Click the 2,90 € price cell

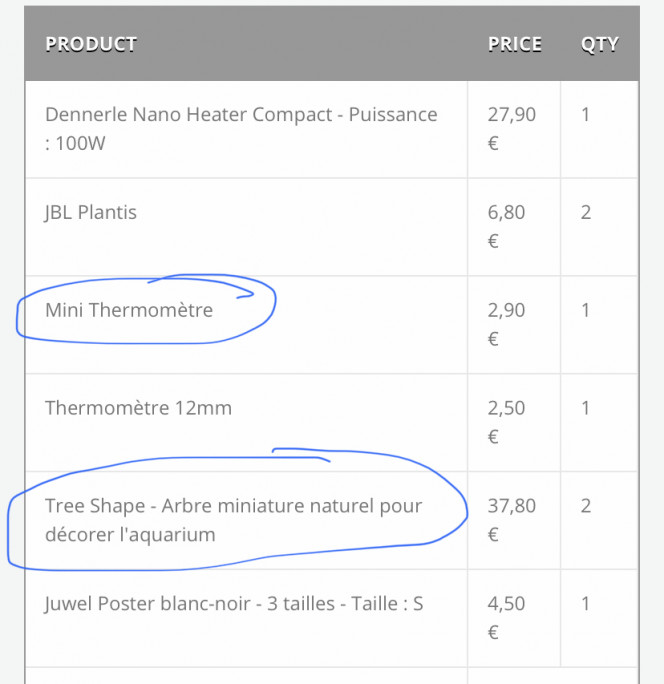coord(506,324)
